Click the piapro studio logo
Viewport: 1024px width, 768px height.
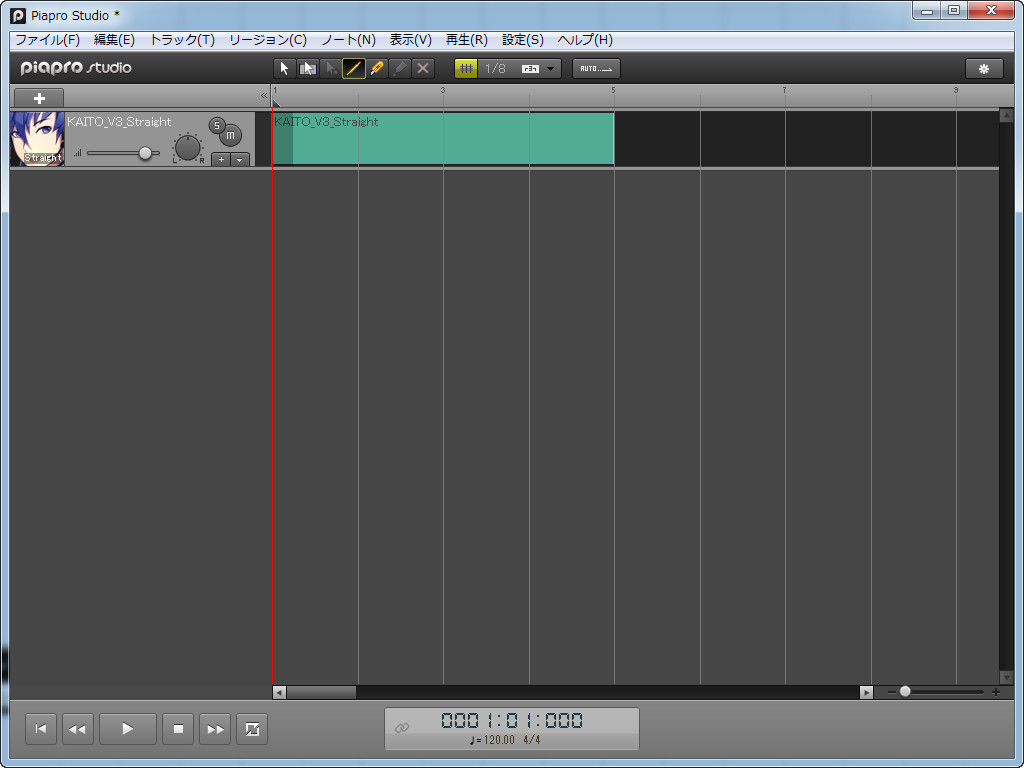click(x=76, y=68)
